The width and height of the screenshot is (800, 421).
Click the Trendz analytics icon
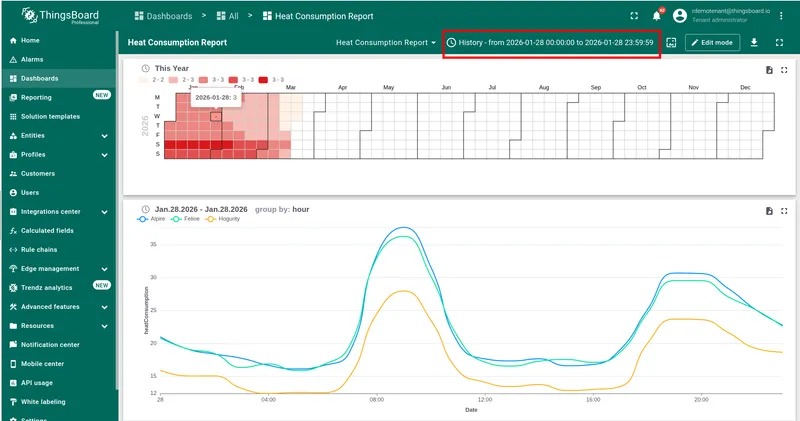coord(13,288)
